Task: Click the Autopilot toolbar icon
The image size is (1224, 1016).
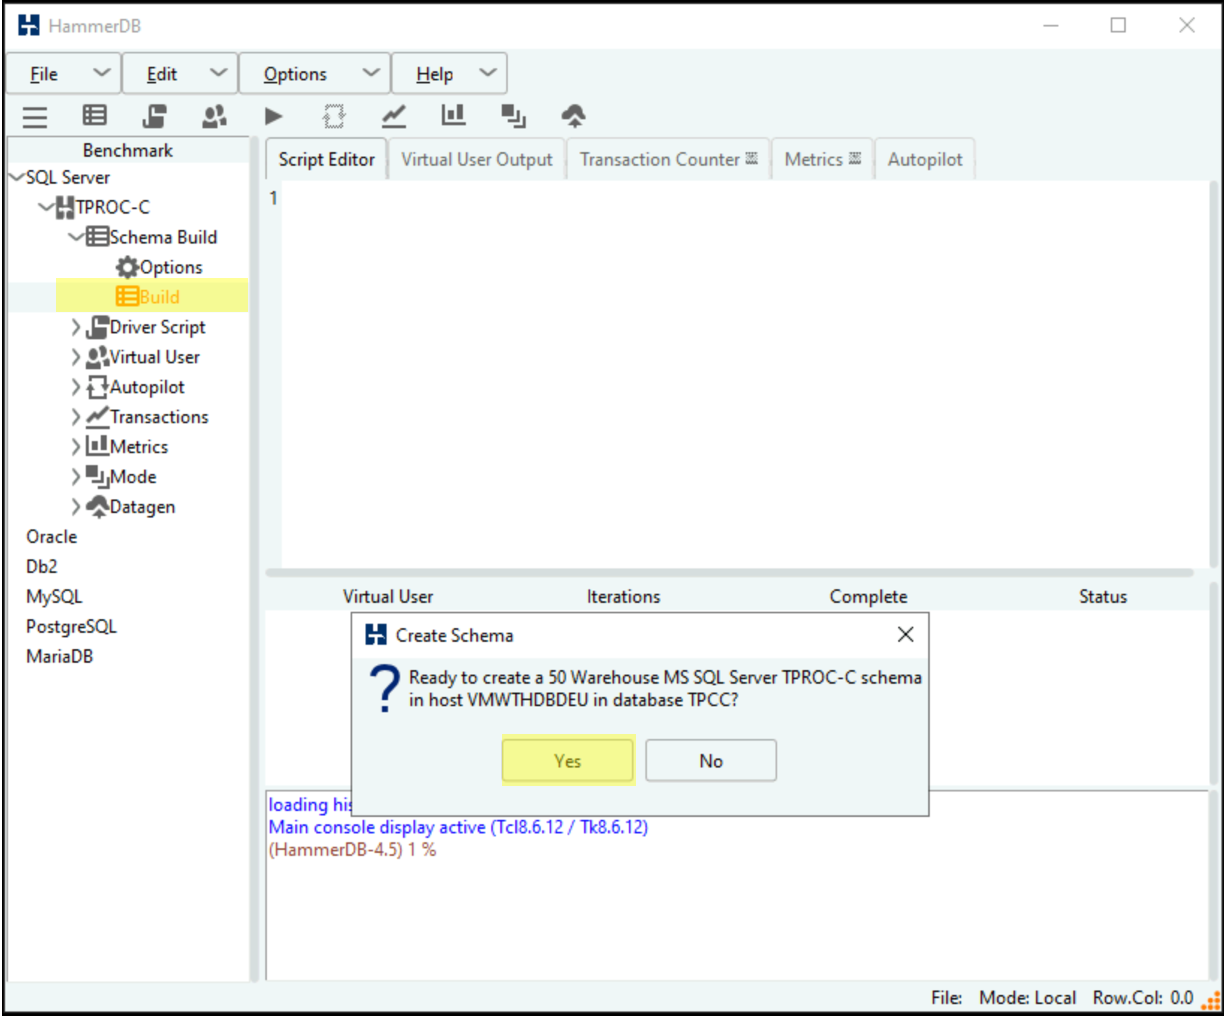Action: pos(334,117)
